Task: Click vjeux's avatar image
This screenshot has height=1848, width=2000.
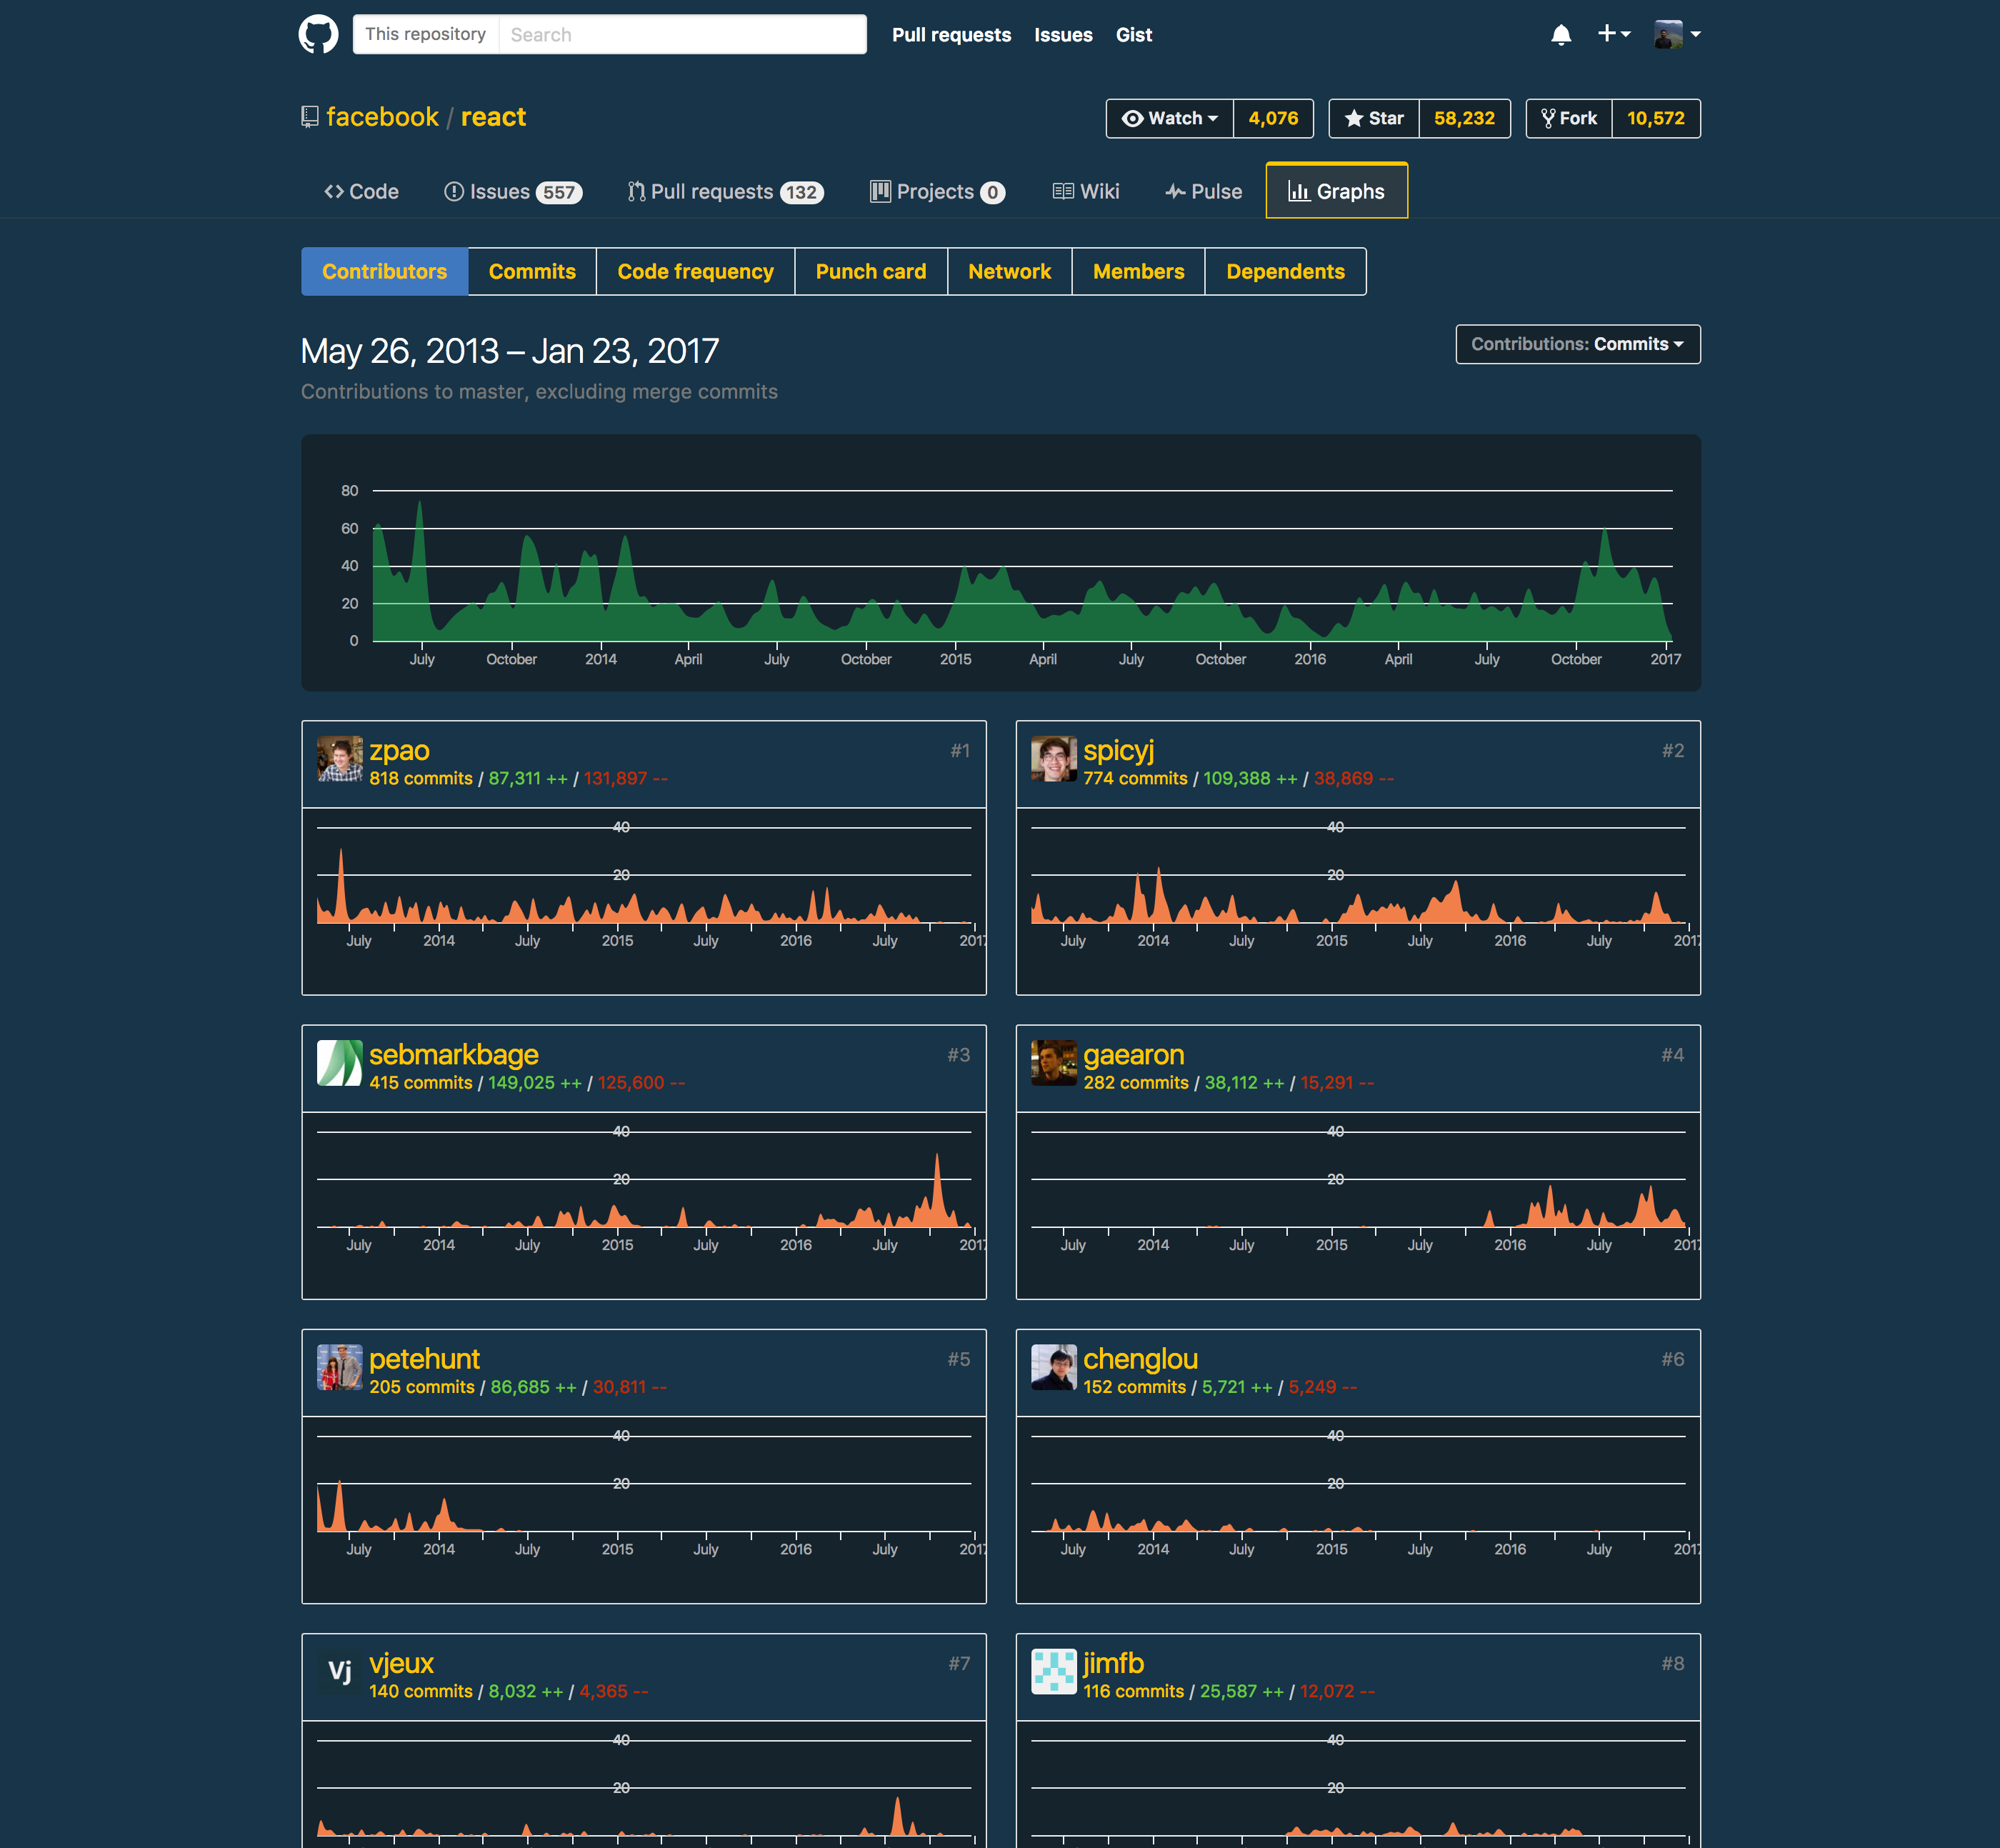Action: click(x=340, y=1671)
